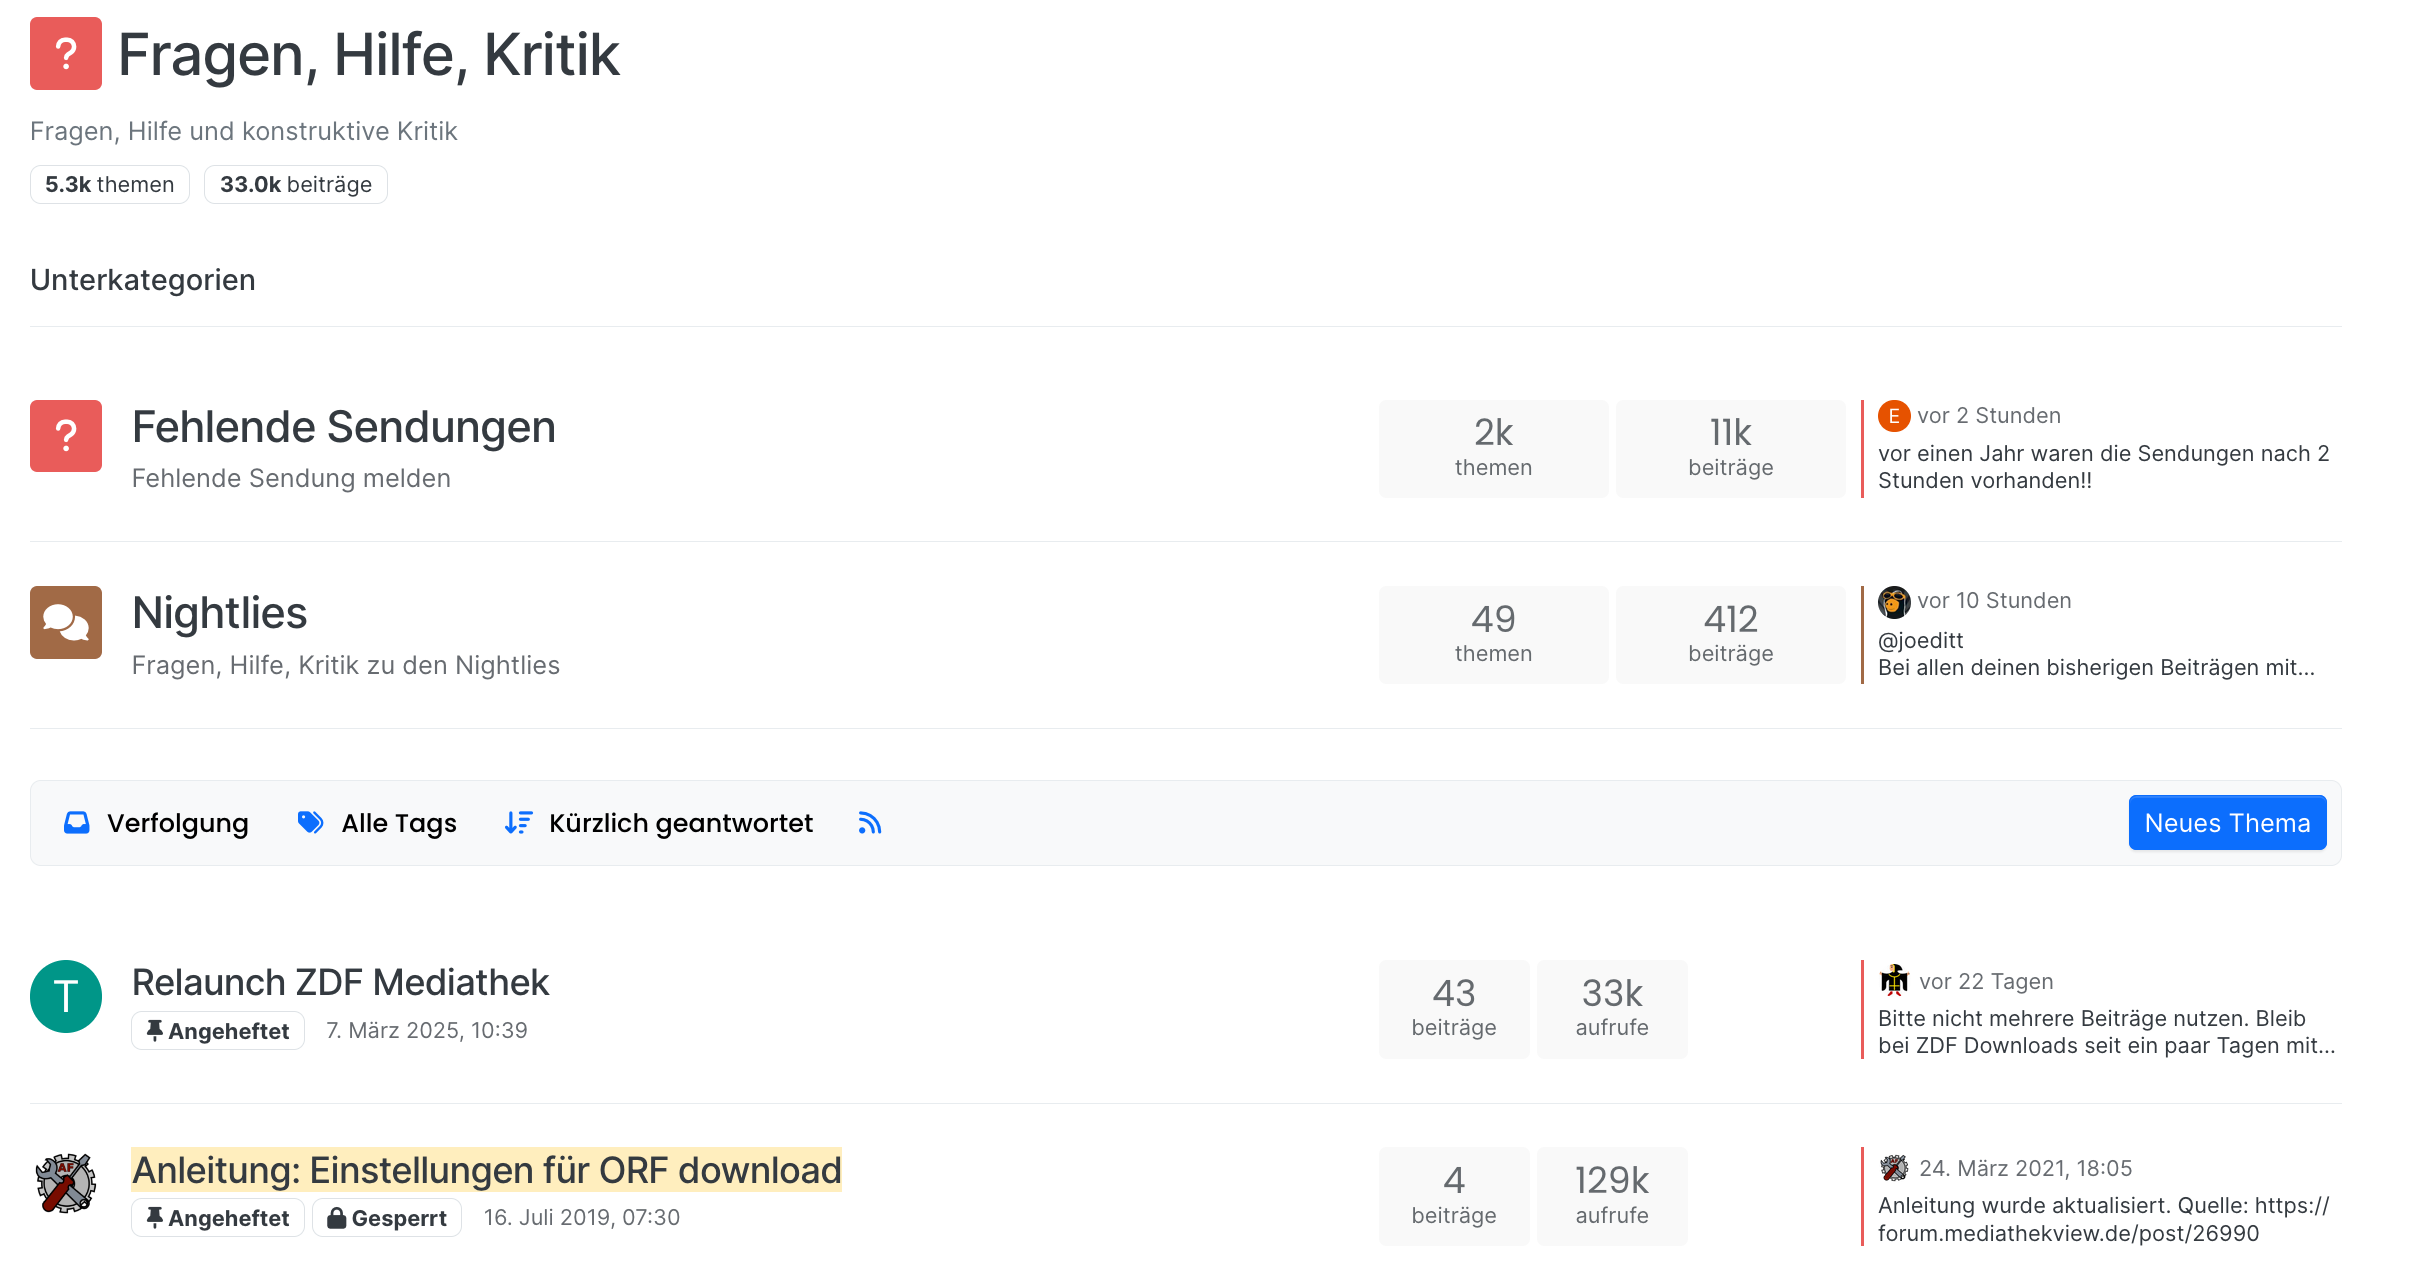Image resolution: width=2418 pixels, height=1284 pixels.
Task: Click the Gesperrt lock badge
Action: click(387, 1218)
